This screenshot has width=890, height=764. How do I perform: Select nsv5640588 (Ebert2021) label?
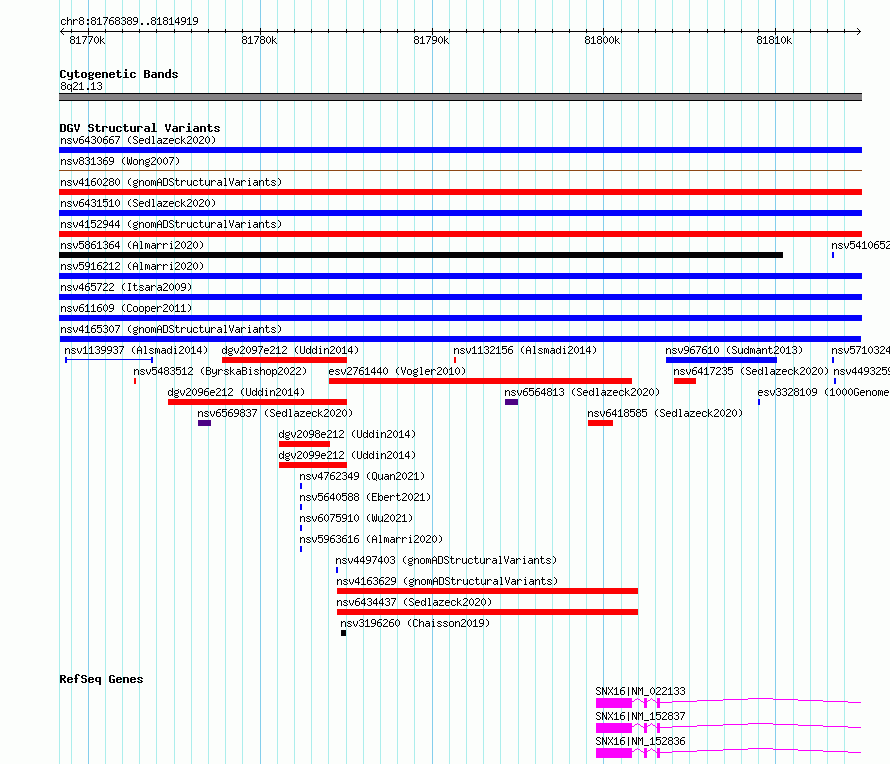pyautogui.click(x=365, y=497)
